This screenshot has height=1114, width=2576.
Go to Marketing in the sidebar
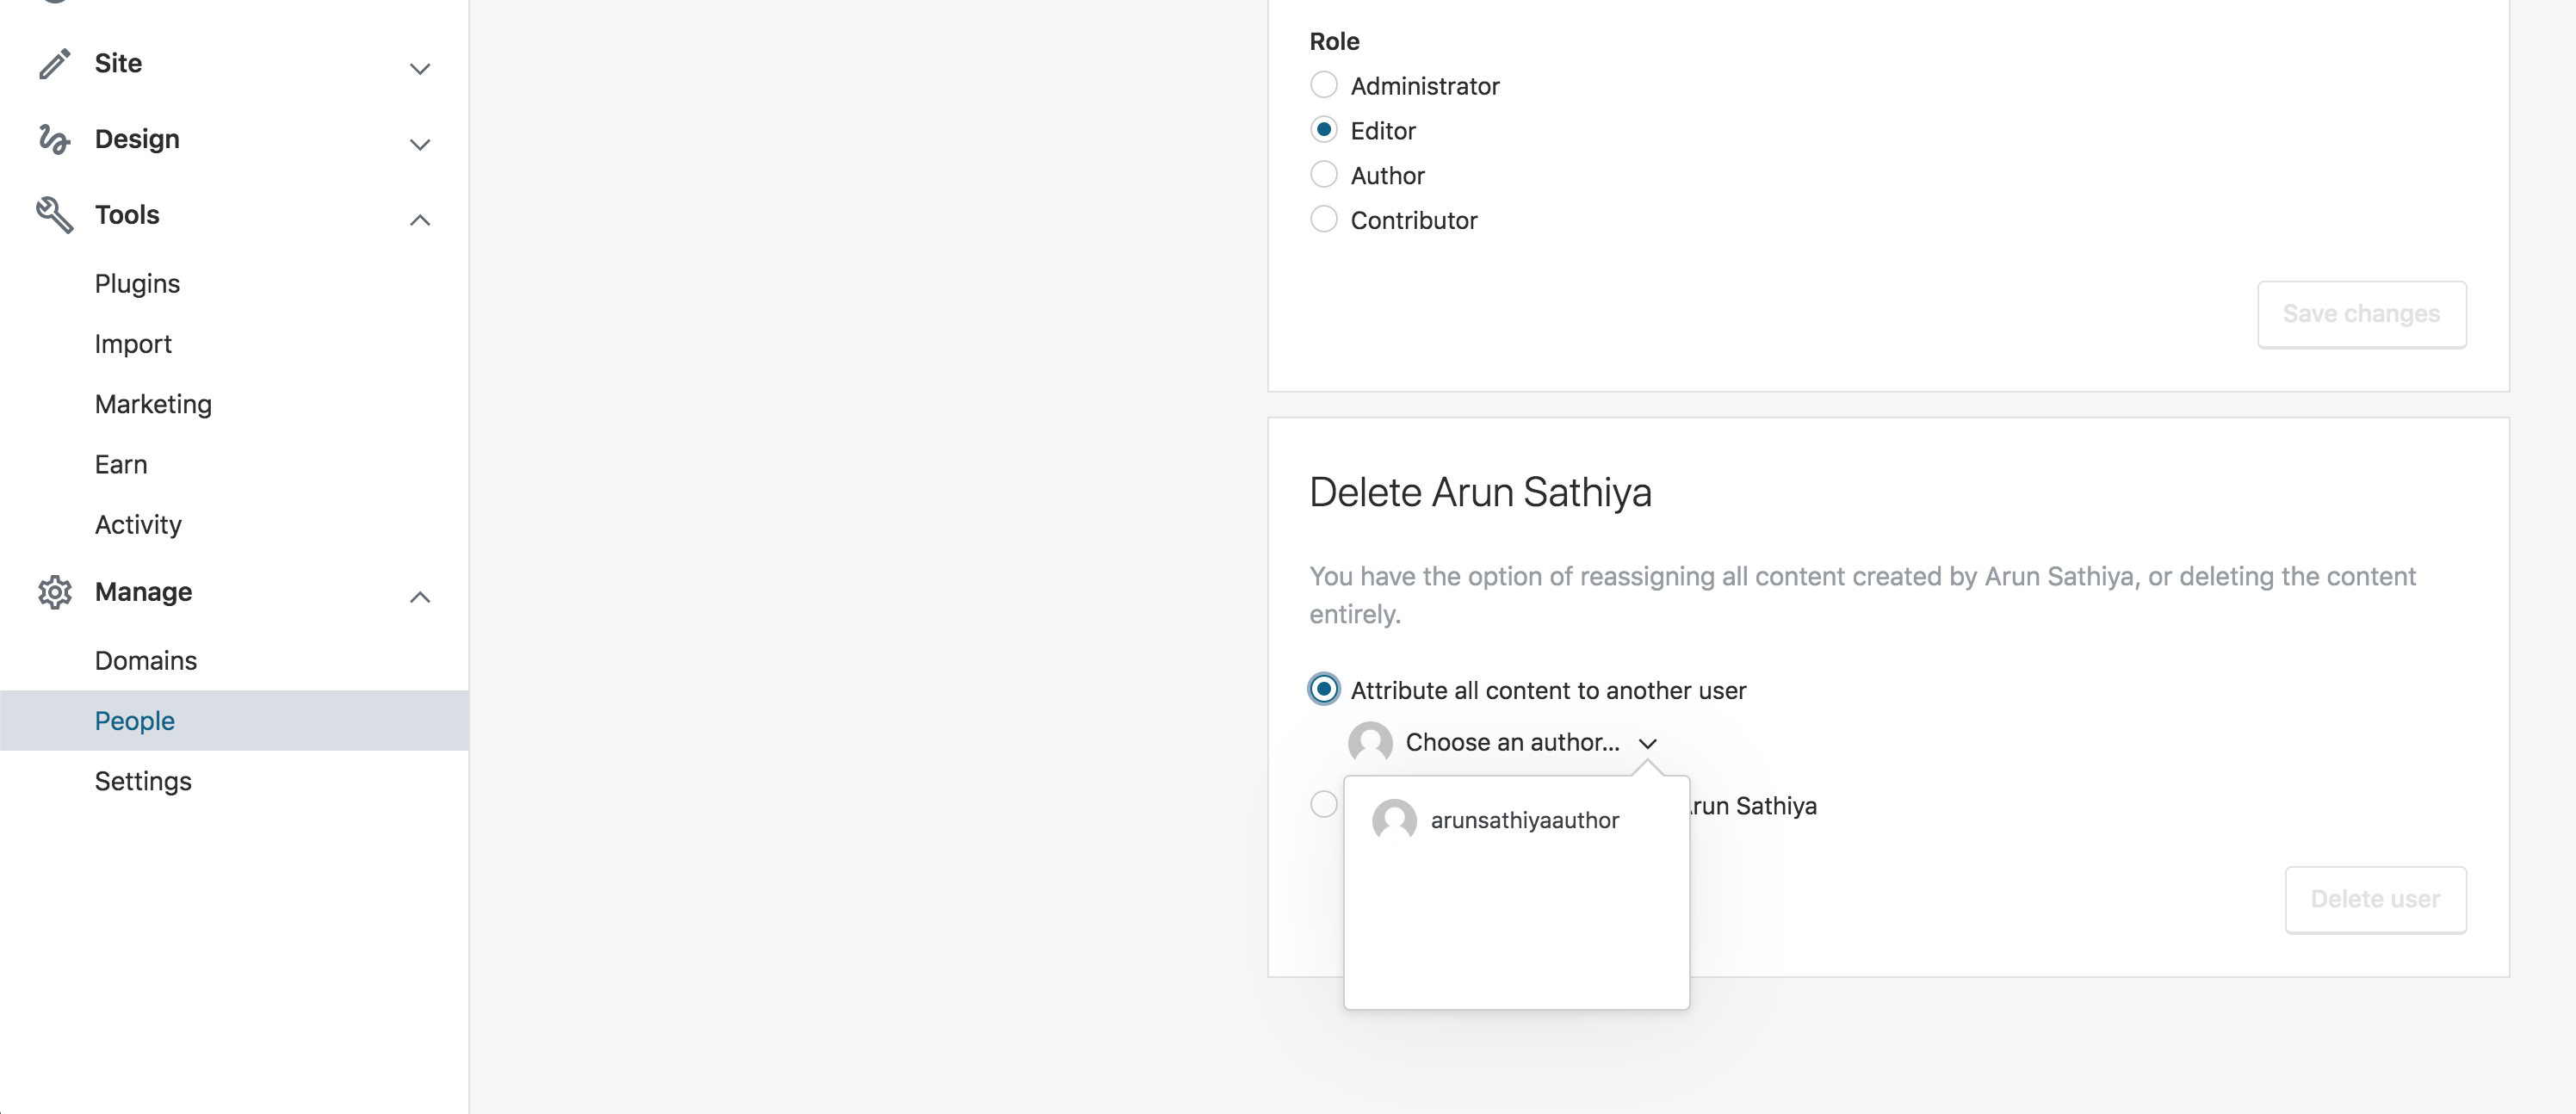pyautogui.click(x=153, y=404)
